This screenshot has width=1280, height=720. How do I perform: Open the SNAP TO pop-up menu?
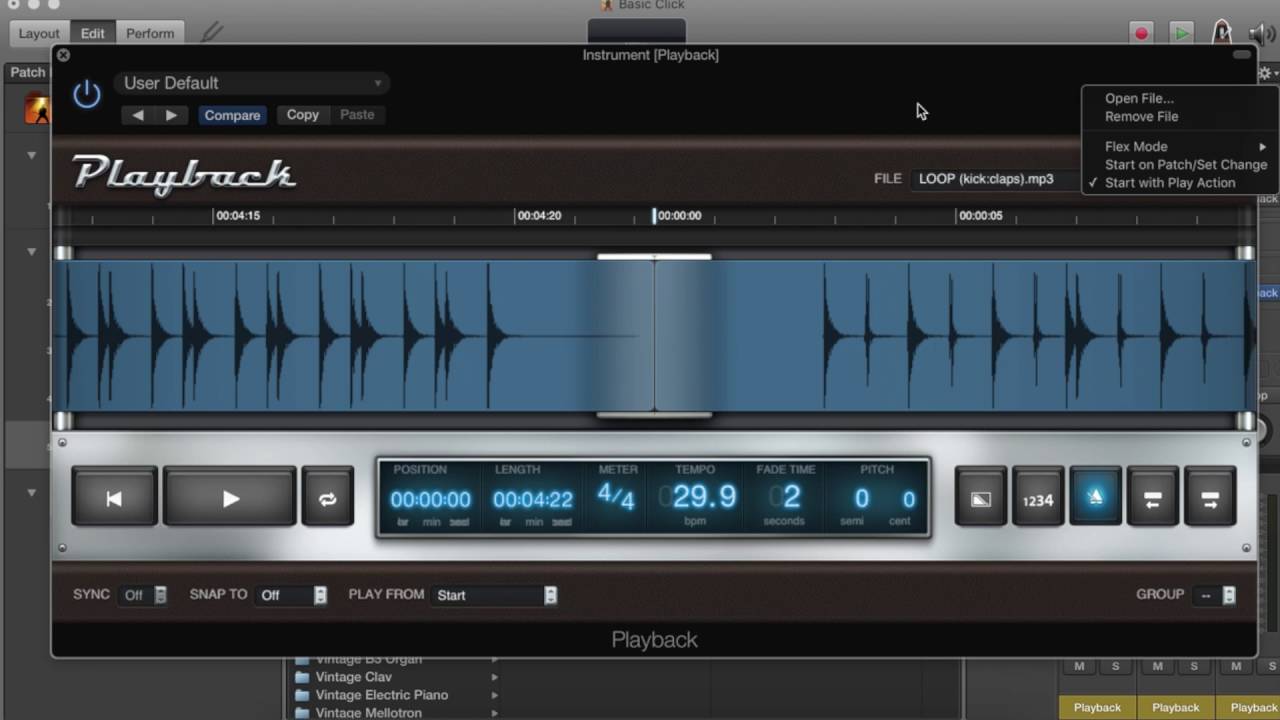(x=291, y=595)
